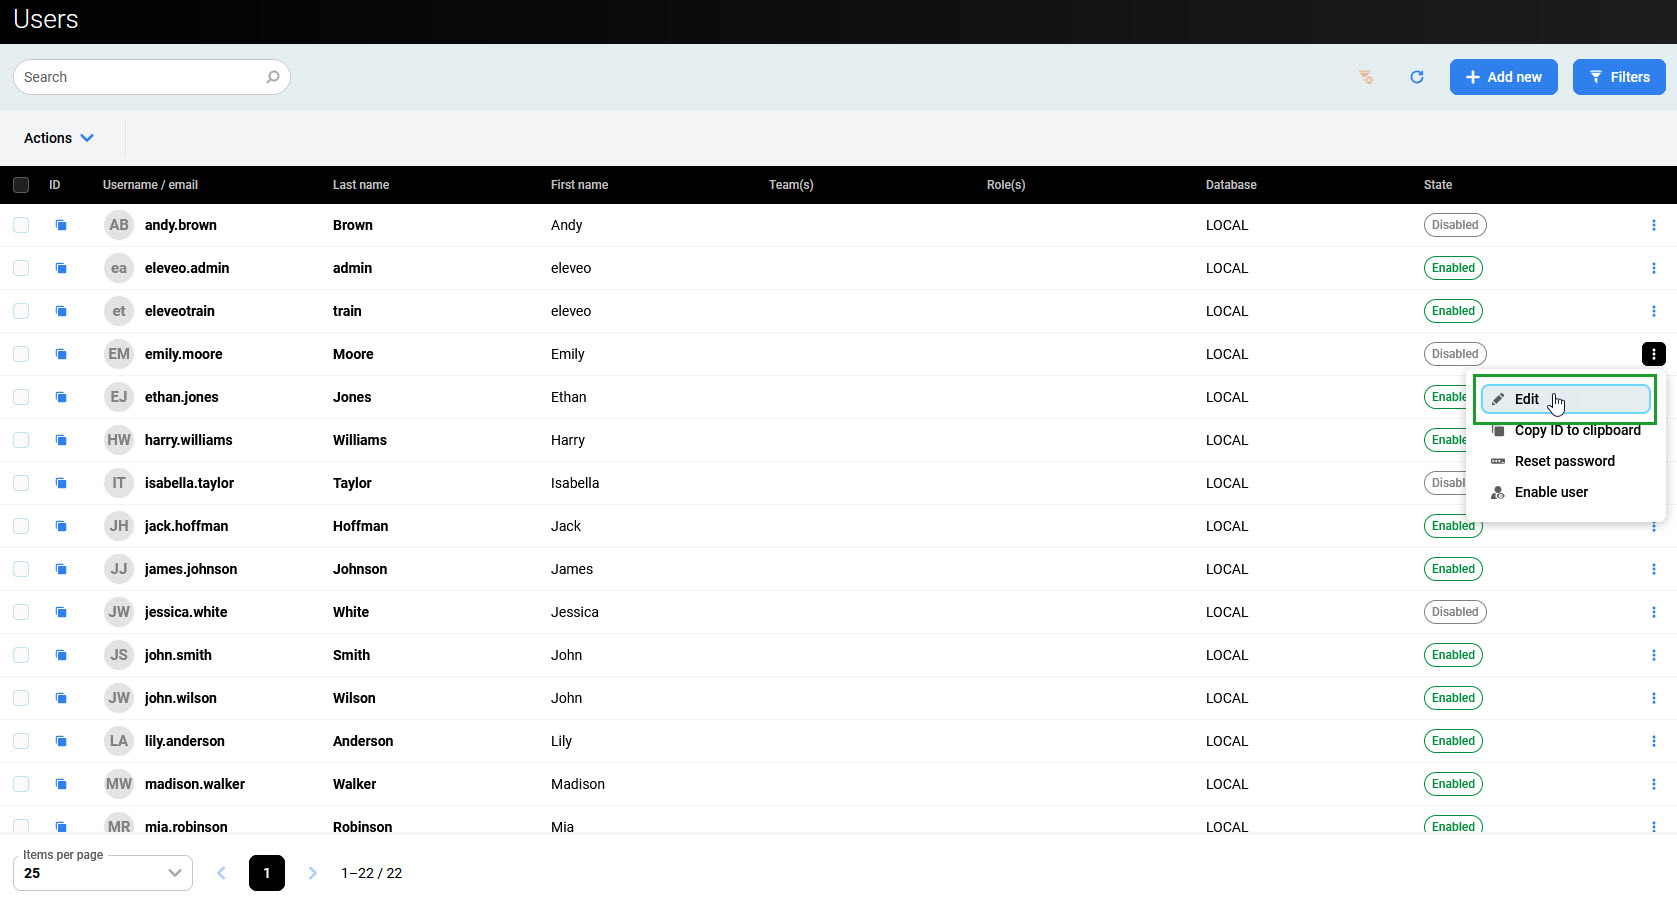Viewport: 1677px width, 902px height.
Task: Click into the Search input field
Action: pyautogui.click(x=140, y=77)
